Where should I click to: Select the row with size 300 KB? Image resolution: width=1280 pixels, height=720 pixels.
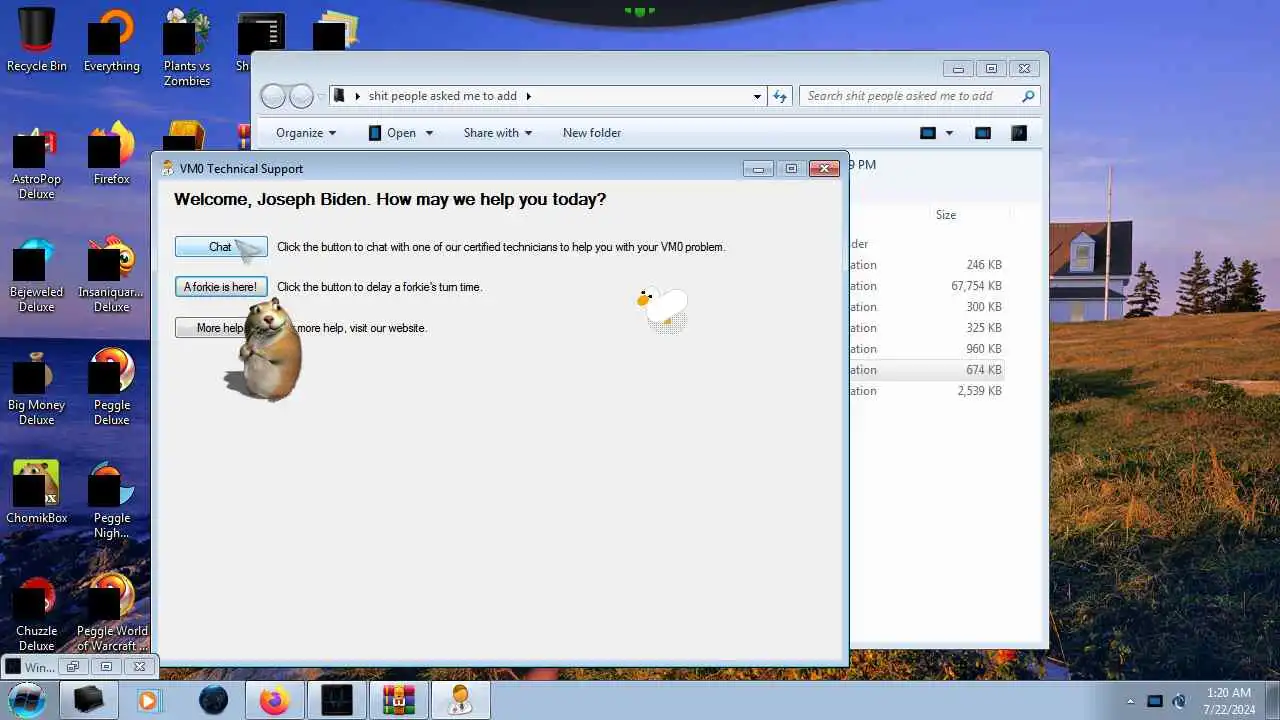pyautogui.click(x=925, y=307)
